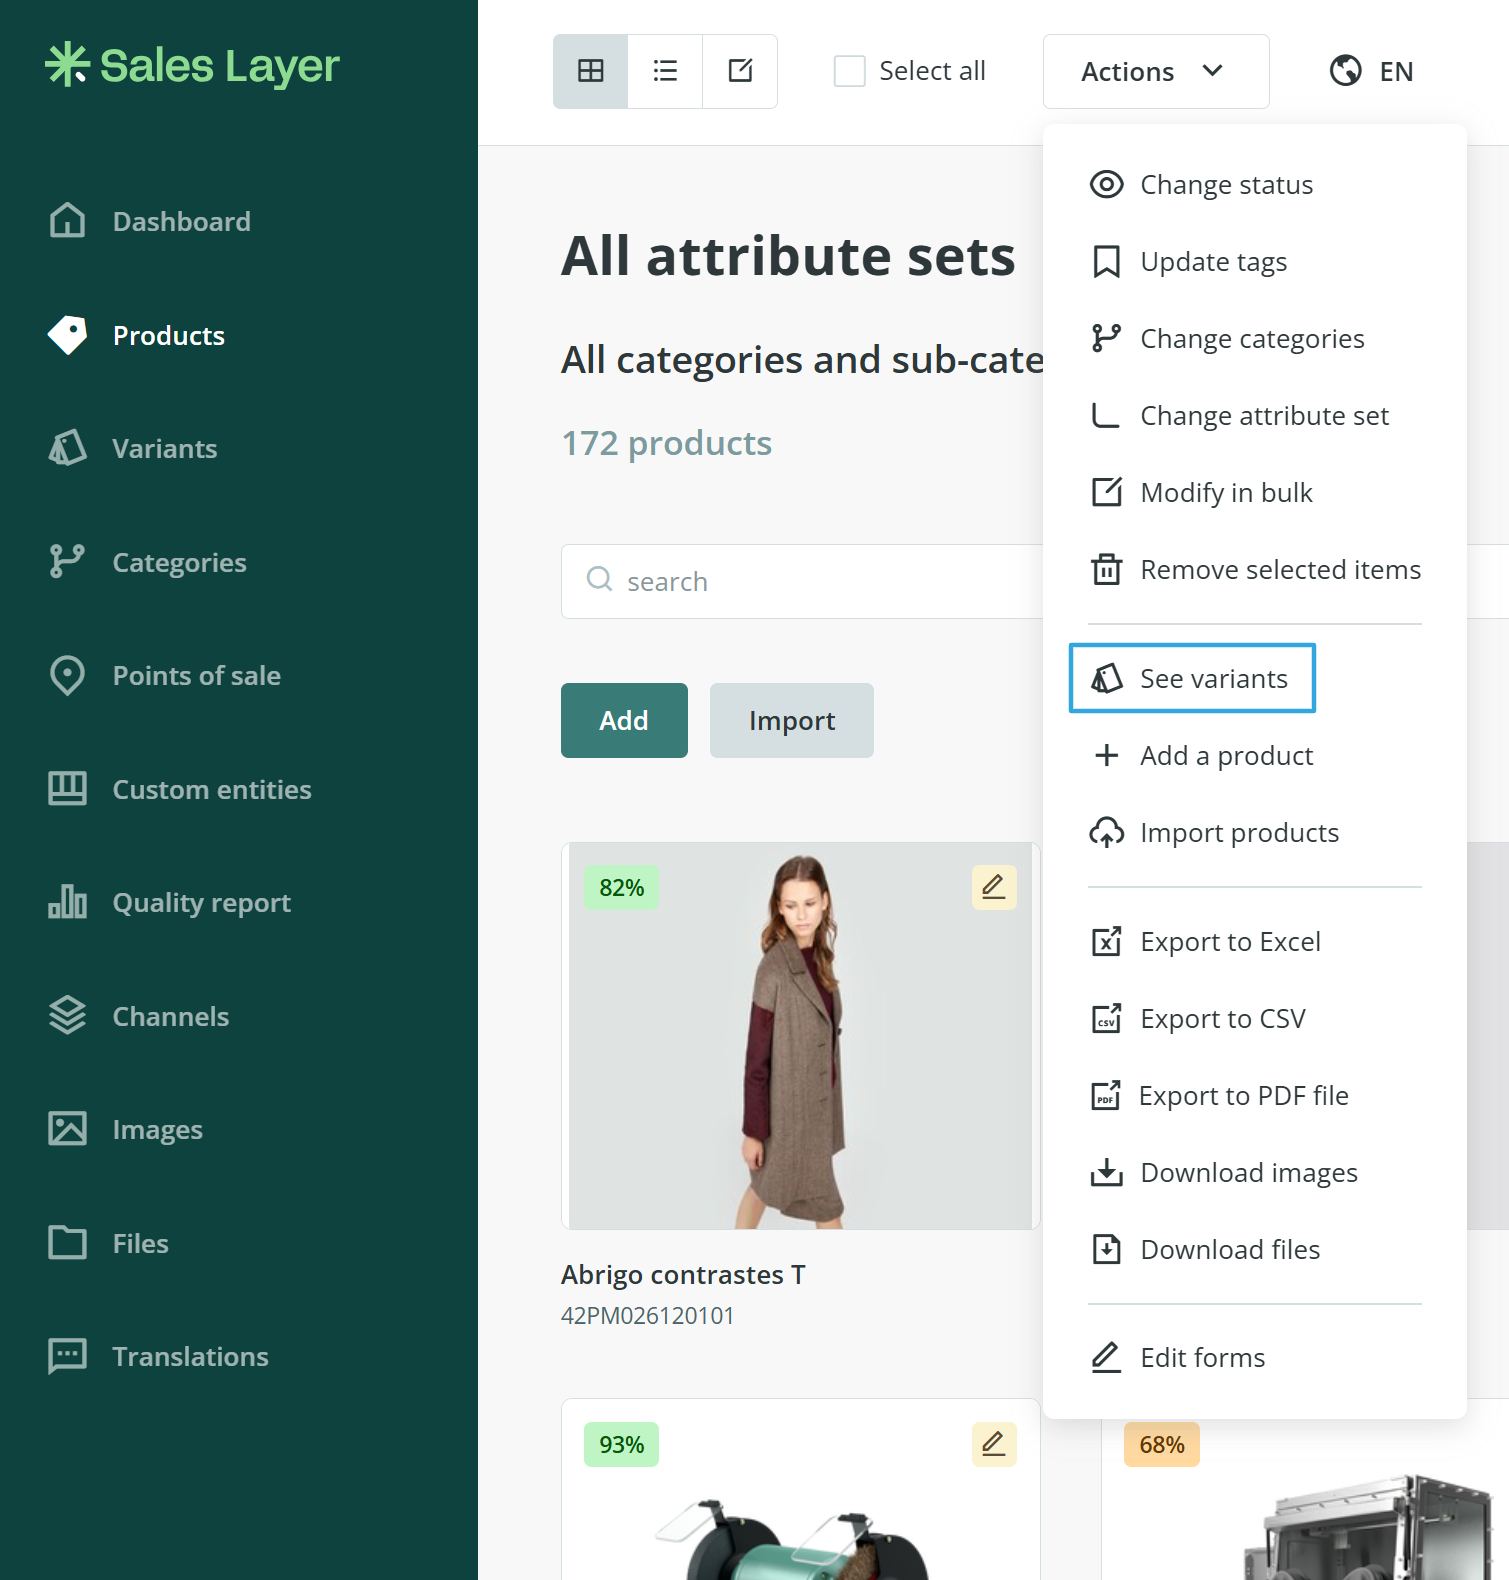The image size is (1509, 1580).
Task: Choose Modify in bulk
Action: [x=1201, y=492]
